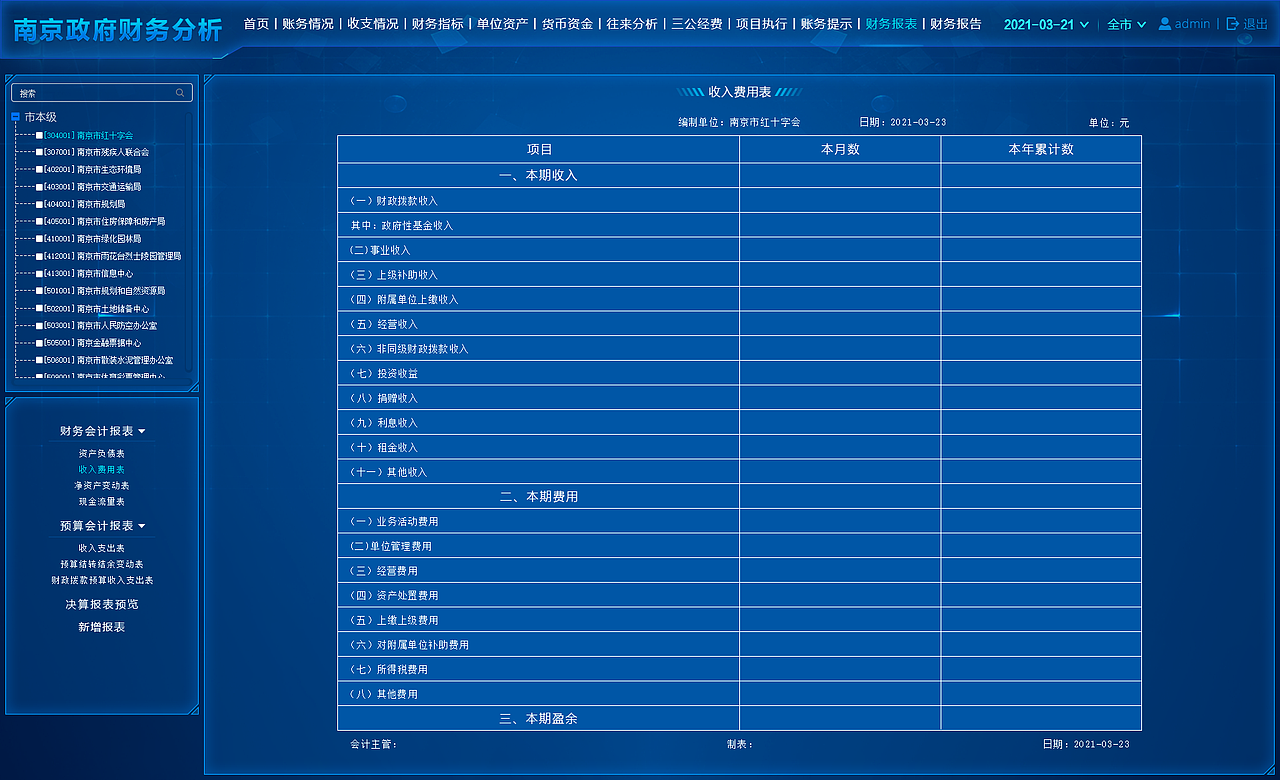Open the 账务提示 menu

coord(827,23)
